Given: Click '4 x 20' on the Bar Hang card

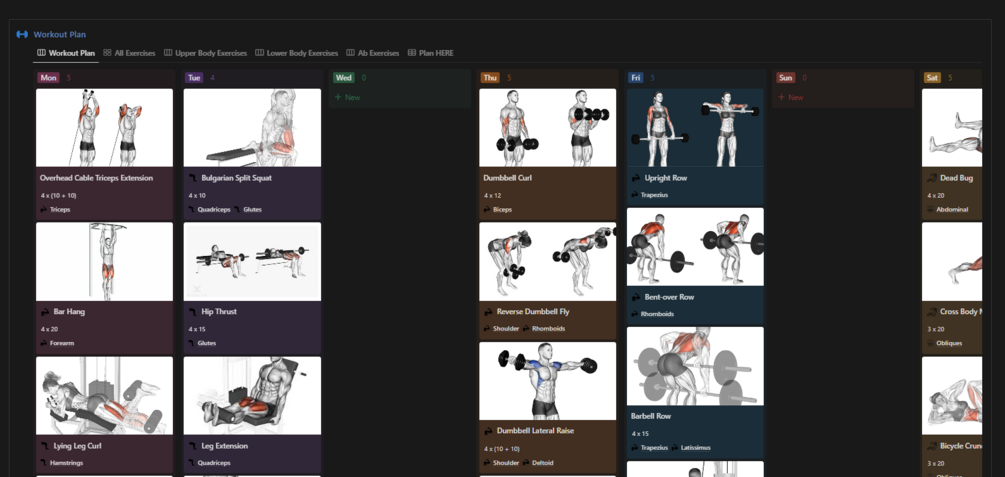Looking at the screenshot, I should (x=49, y=329).
